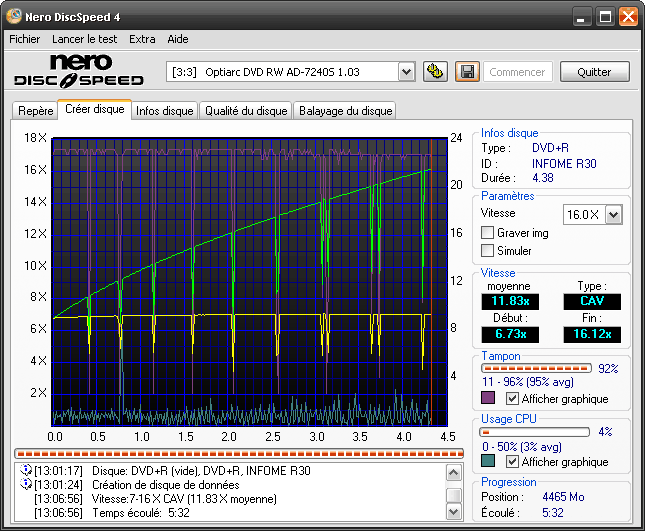Open the Lancer le test menu
The width and height of the screenshot is (645, 531).
coord(84,39)
